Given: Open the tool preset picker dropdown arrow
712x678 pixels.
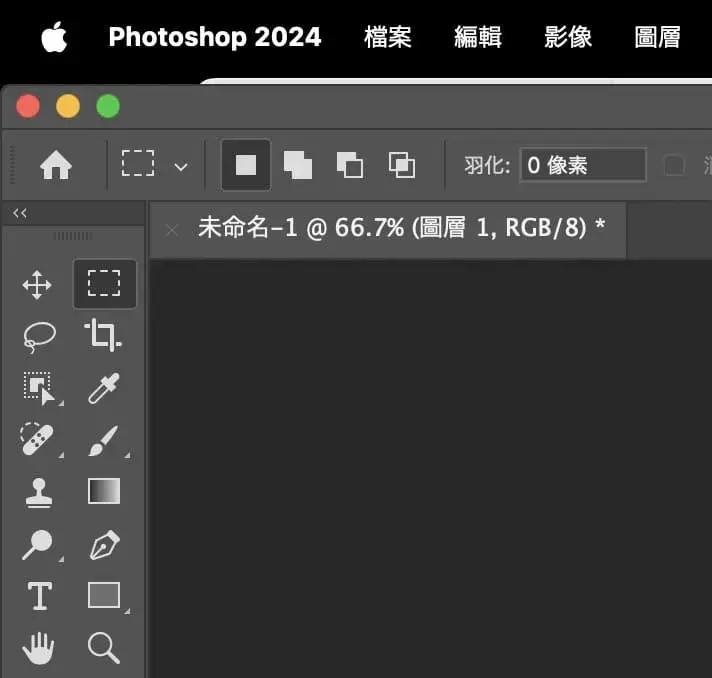Looking at the screenshot, I should click(x=181, y=167).
